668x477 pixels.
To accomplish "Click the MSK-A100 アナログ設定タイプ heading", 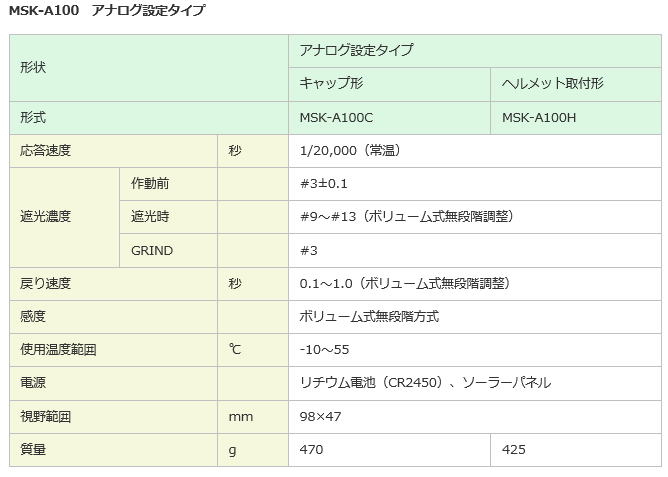I will 107,10.
